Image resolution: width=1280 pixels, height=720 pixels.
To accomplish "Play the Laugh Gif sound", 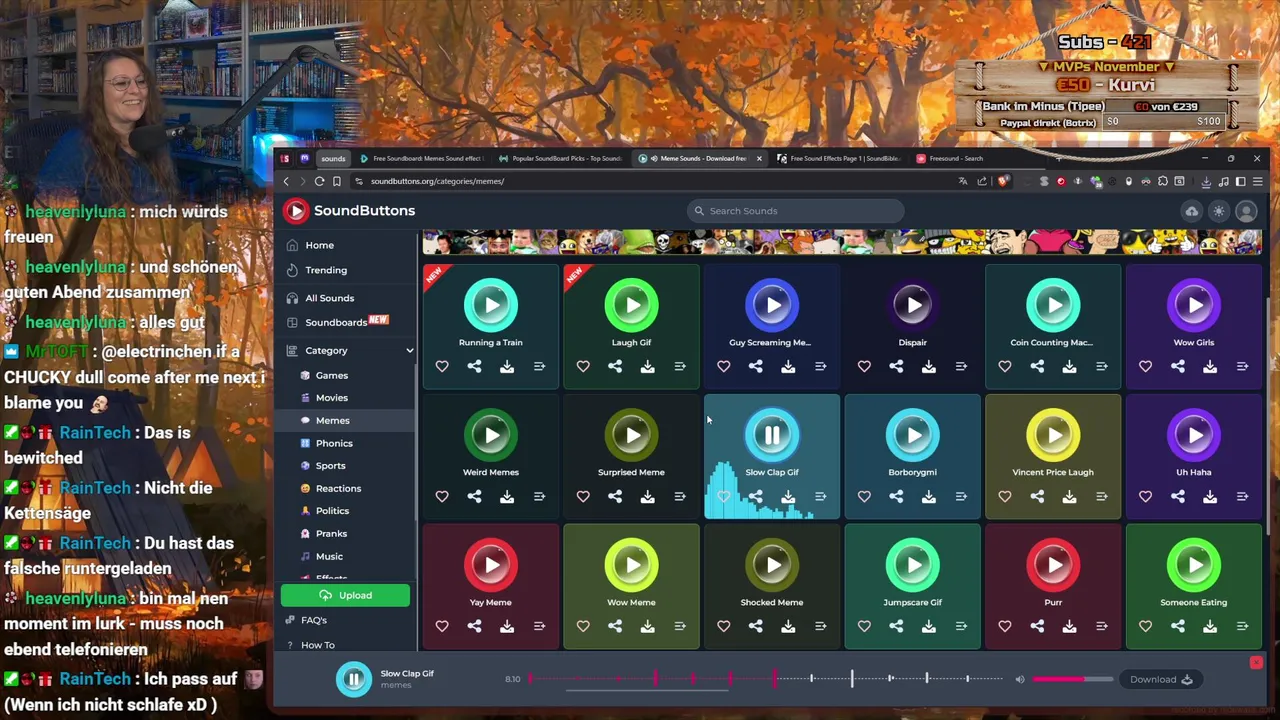I will tap(631, 306).
